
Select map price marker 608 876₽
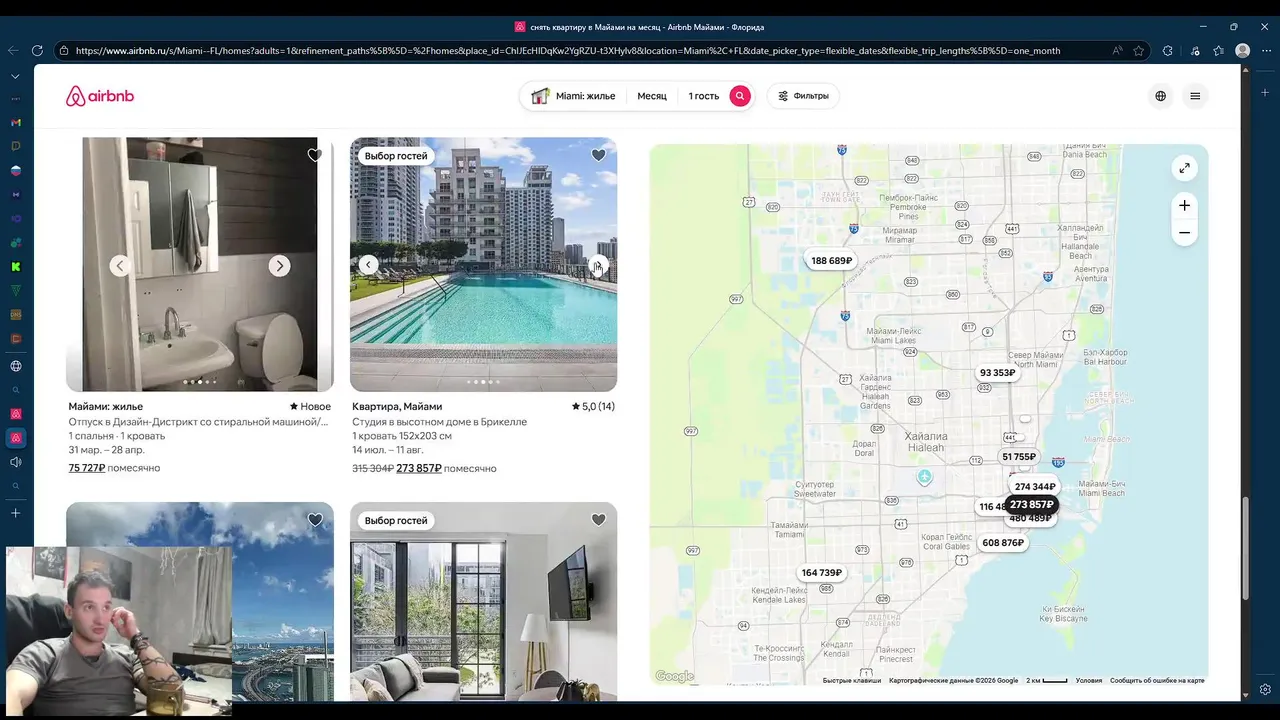point(1003,543)
